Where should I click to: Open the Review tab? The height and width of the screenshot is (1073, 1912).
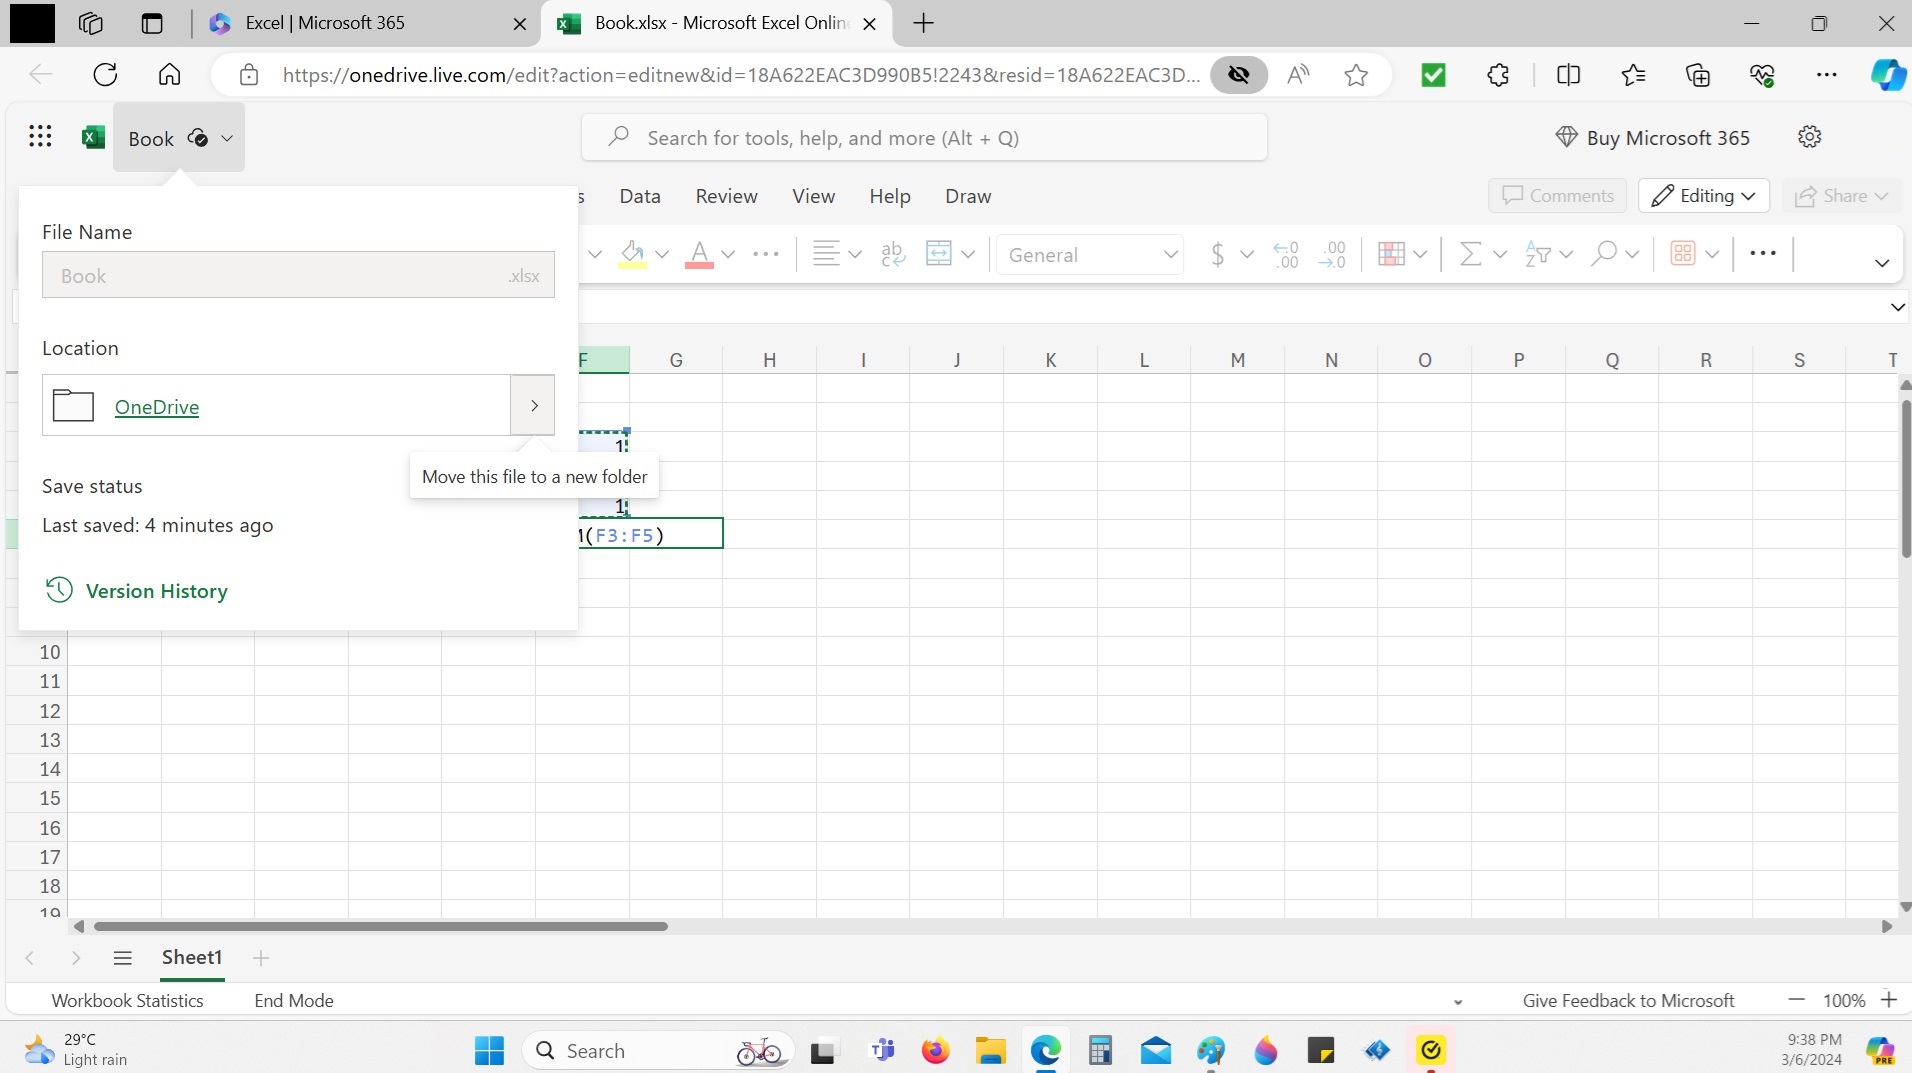point(726,196)
